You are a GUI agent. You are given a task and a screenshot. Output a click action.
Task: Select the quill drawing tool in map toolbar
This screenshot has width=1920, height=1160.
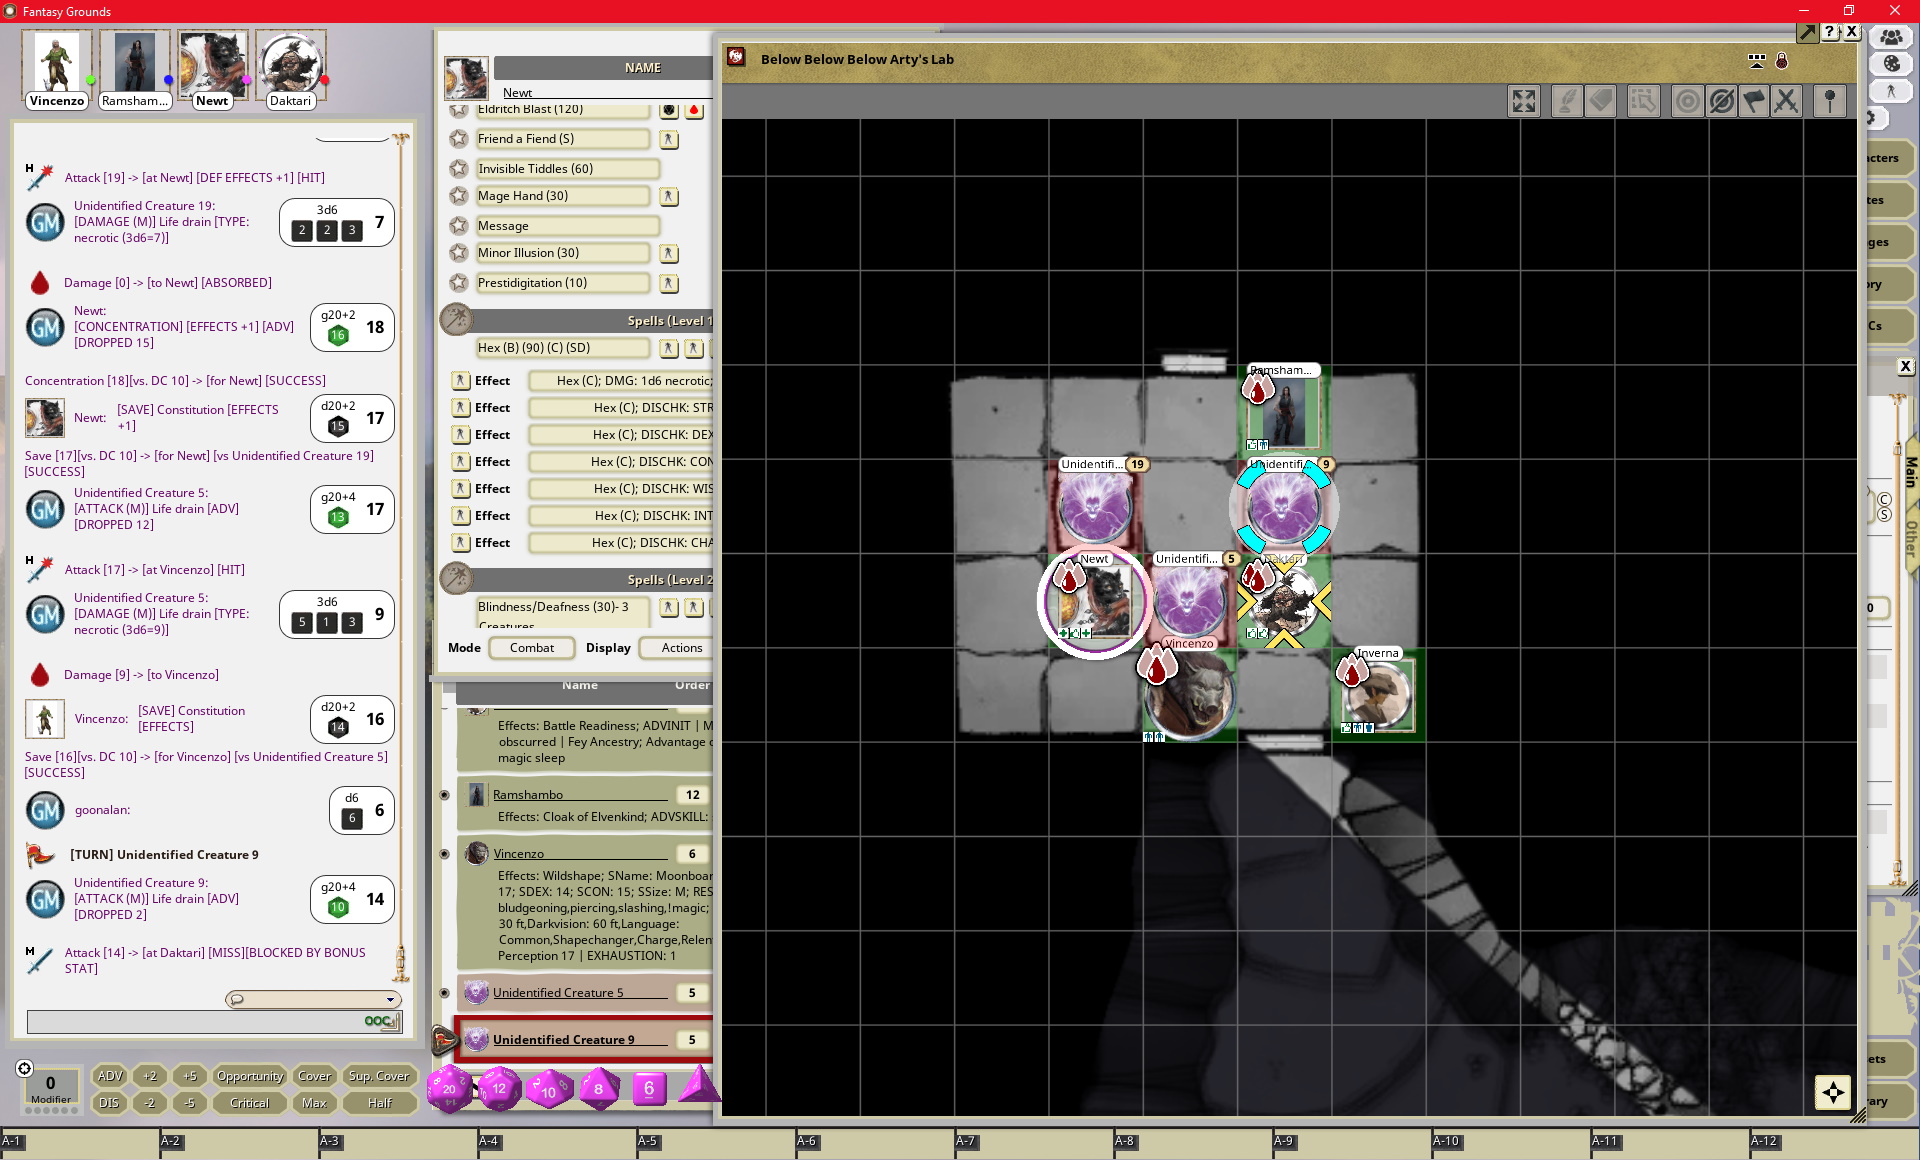(x=1567, y=101)
